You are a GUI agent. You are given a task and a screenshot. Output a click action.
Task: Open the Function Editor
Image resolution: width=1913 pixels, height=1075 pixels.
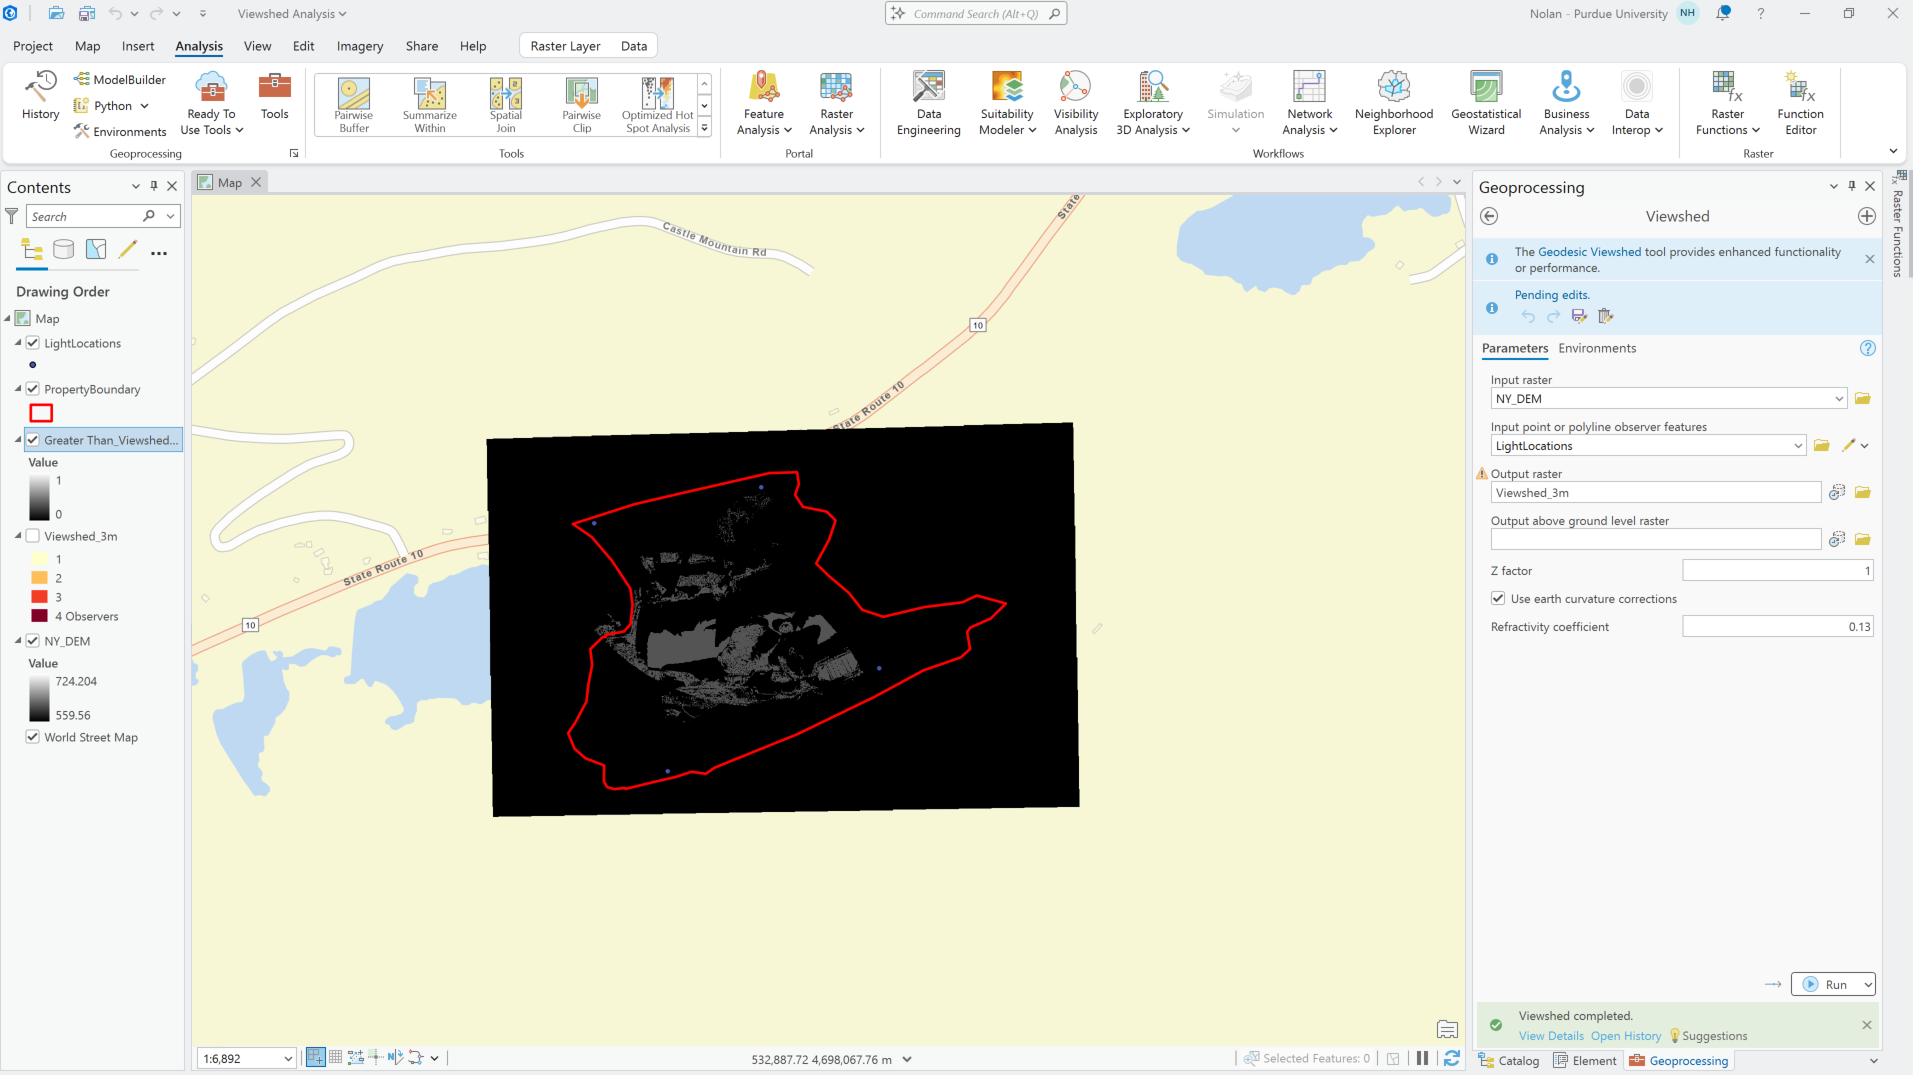1800,104
